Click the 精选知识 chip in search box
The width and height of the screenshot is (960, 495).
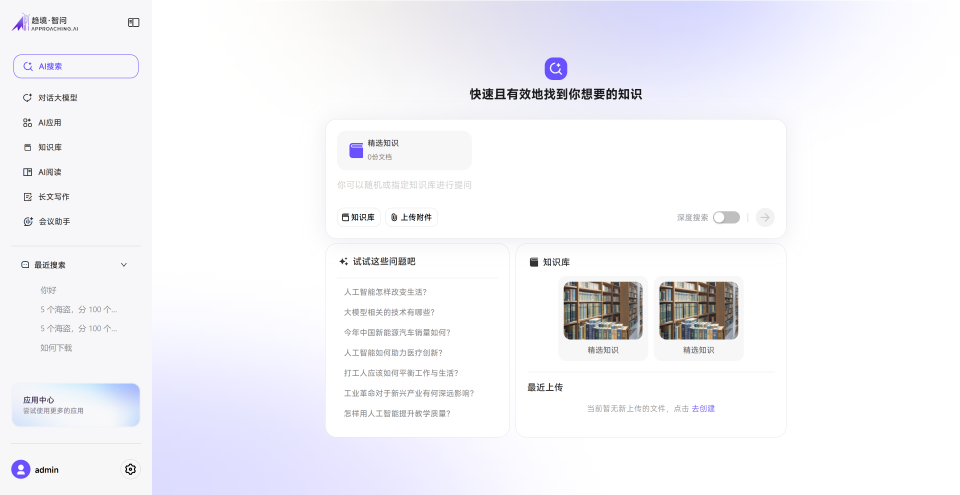coord(404,150)
